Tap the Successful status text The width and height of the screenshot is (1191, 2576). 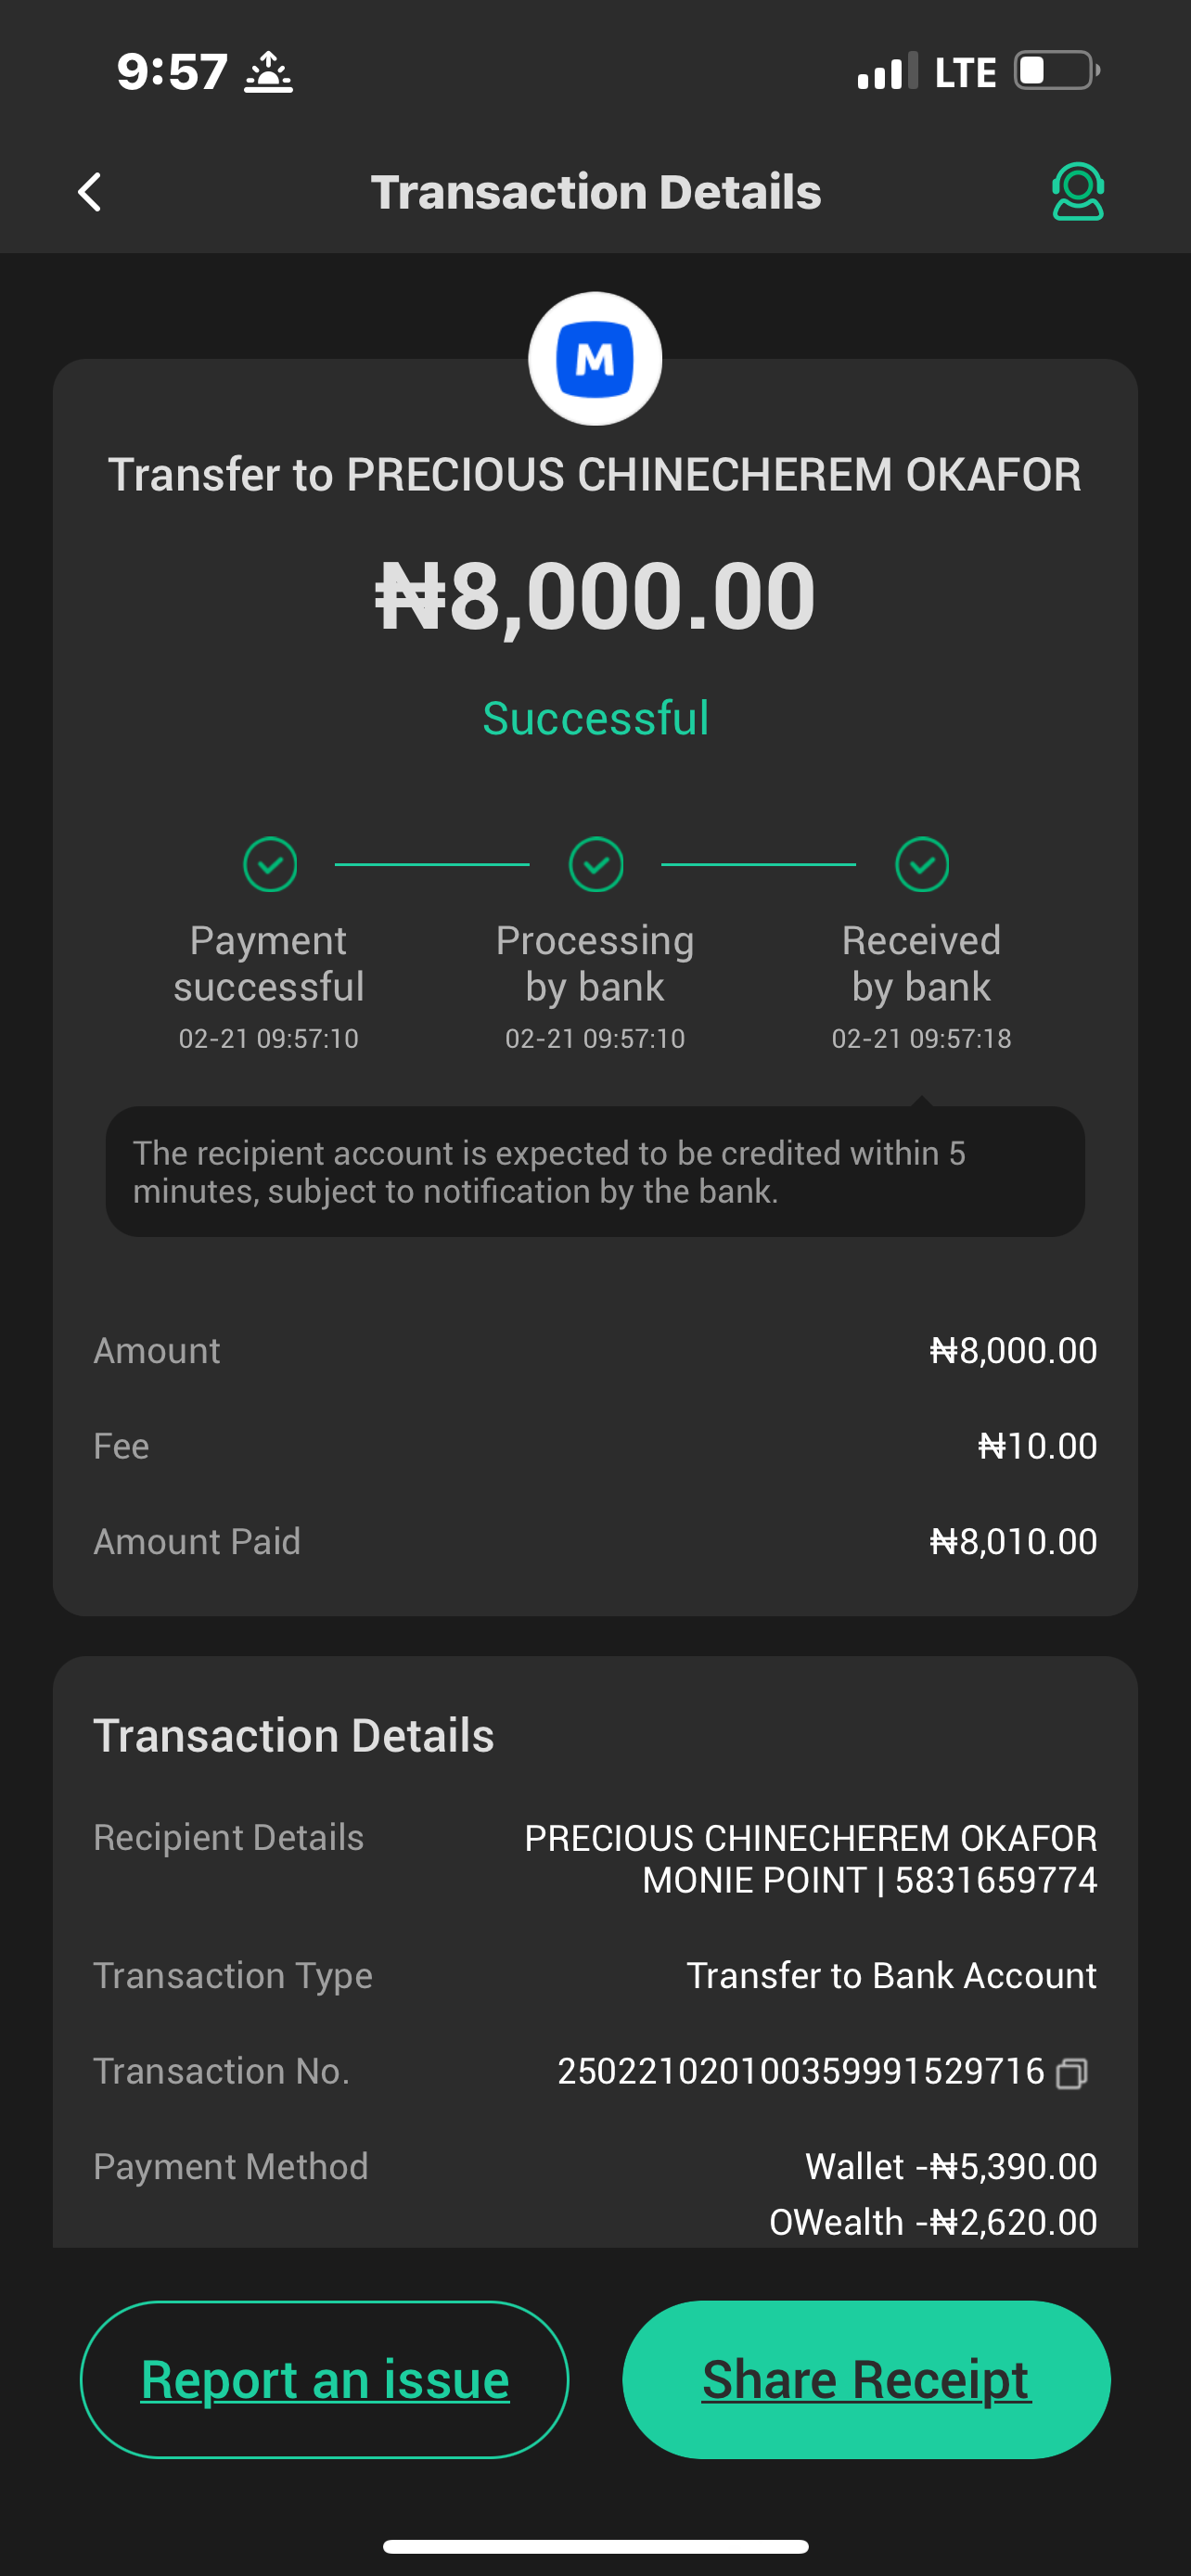point(596,718)
